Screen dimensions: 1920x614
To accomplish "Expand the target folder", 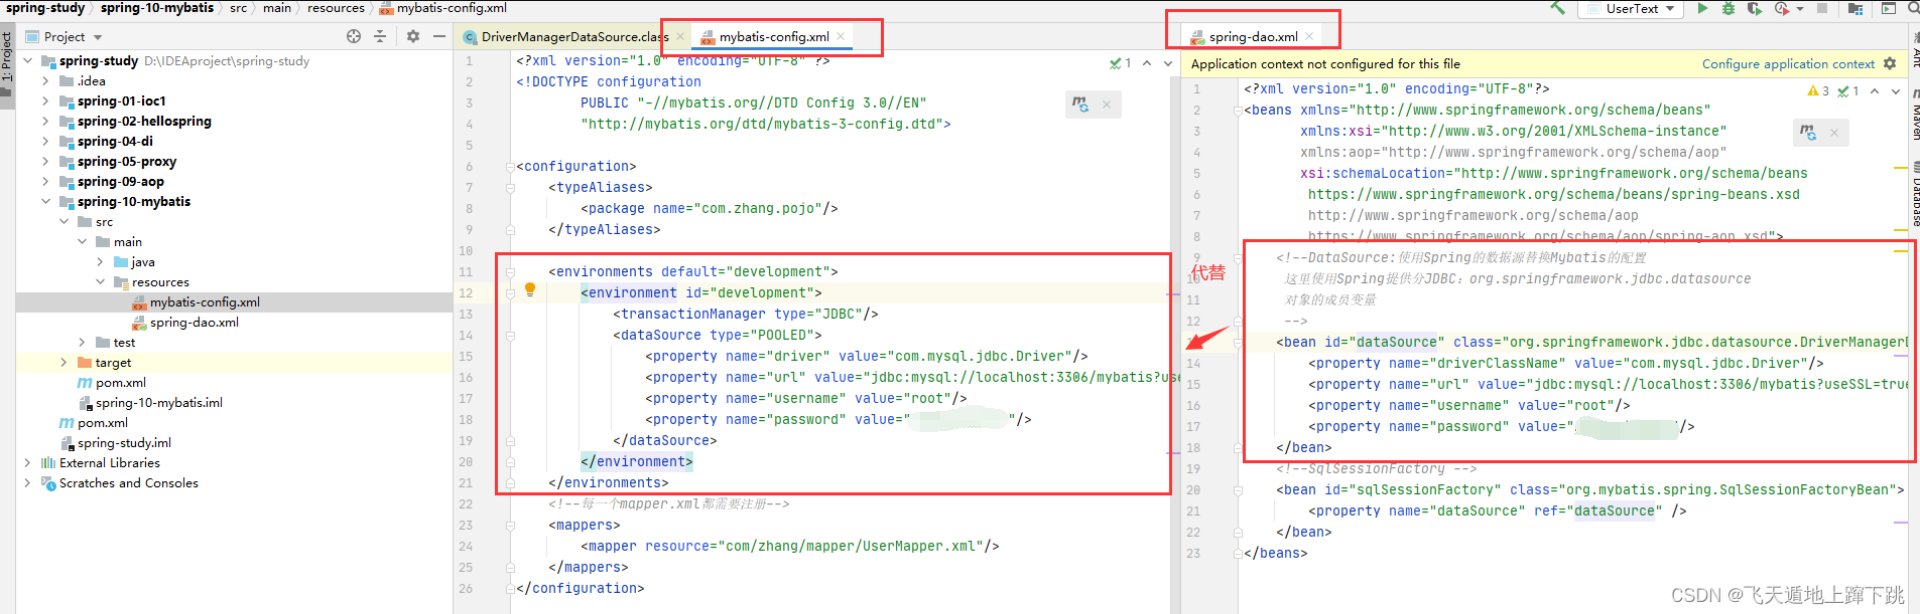I will point(64,362).
